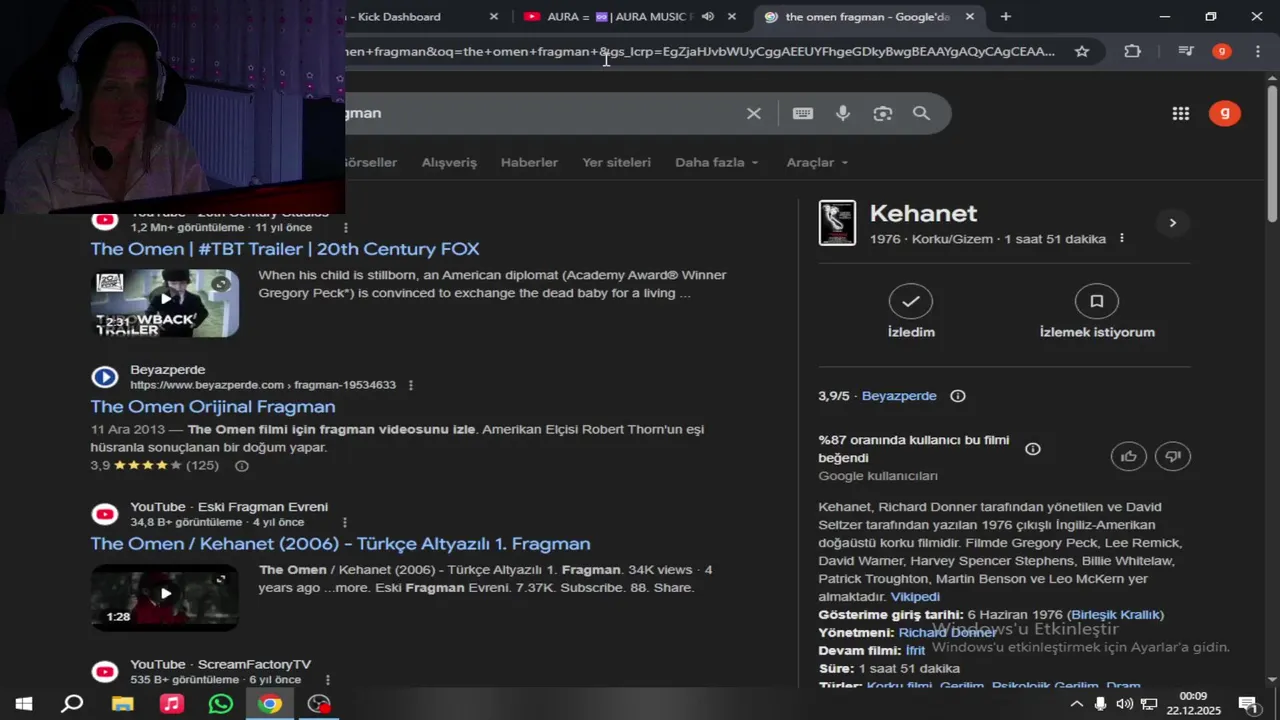The image size is (1280, 720).
Task: Open the Windows Start menu
Action: [24, 704]
